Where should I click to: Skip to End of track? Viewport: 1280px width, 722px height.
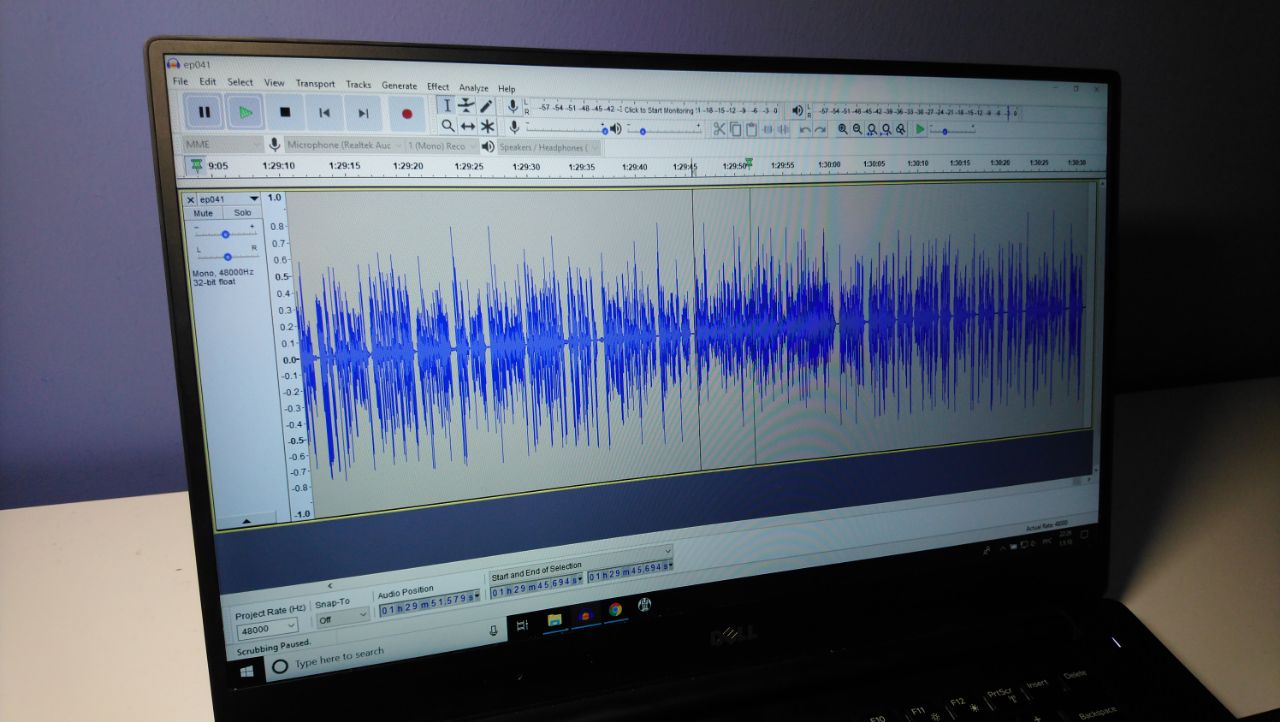[x=363, y=113]
